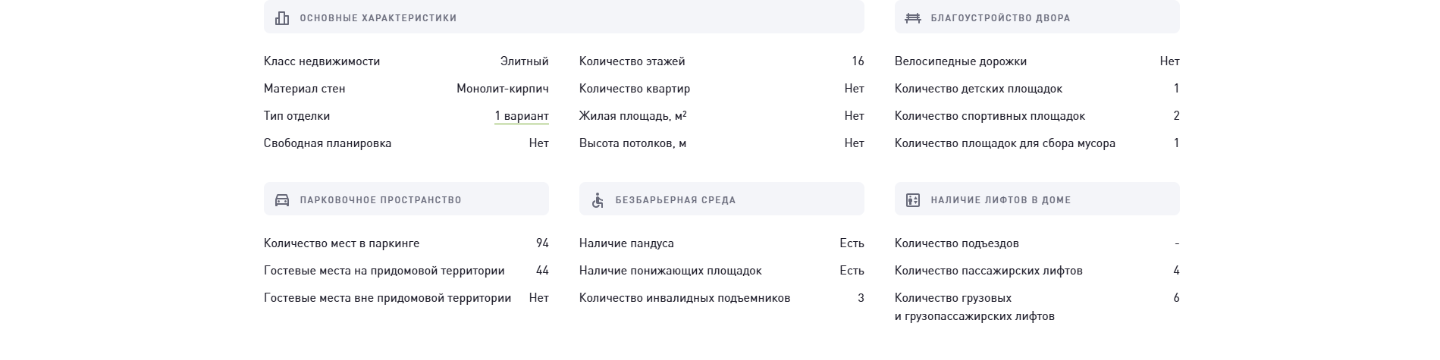Select the Безбарьерная среда section header
This screenshot has height=360, width=1440.
(721, 199)
